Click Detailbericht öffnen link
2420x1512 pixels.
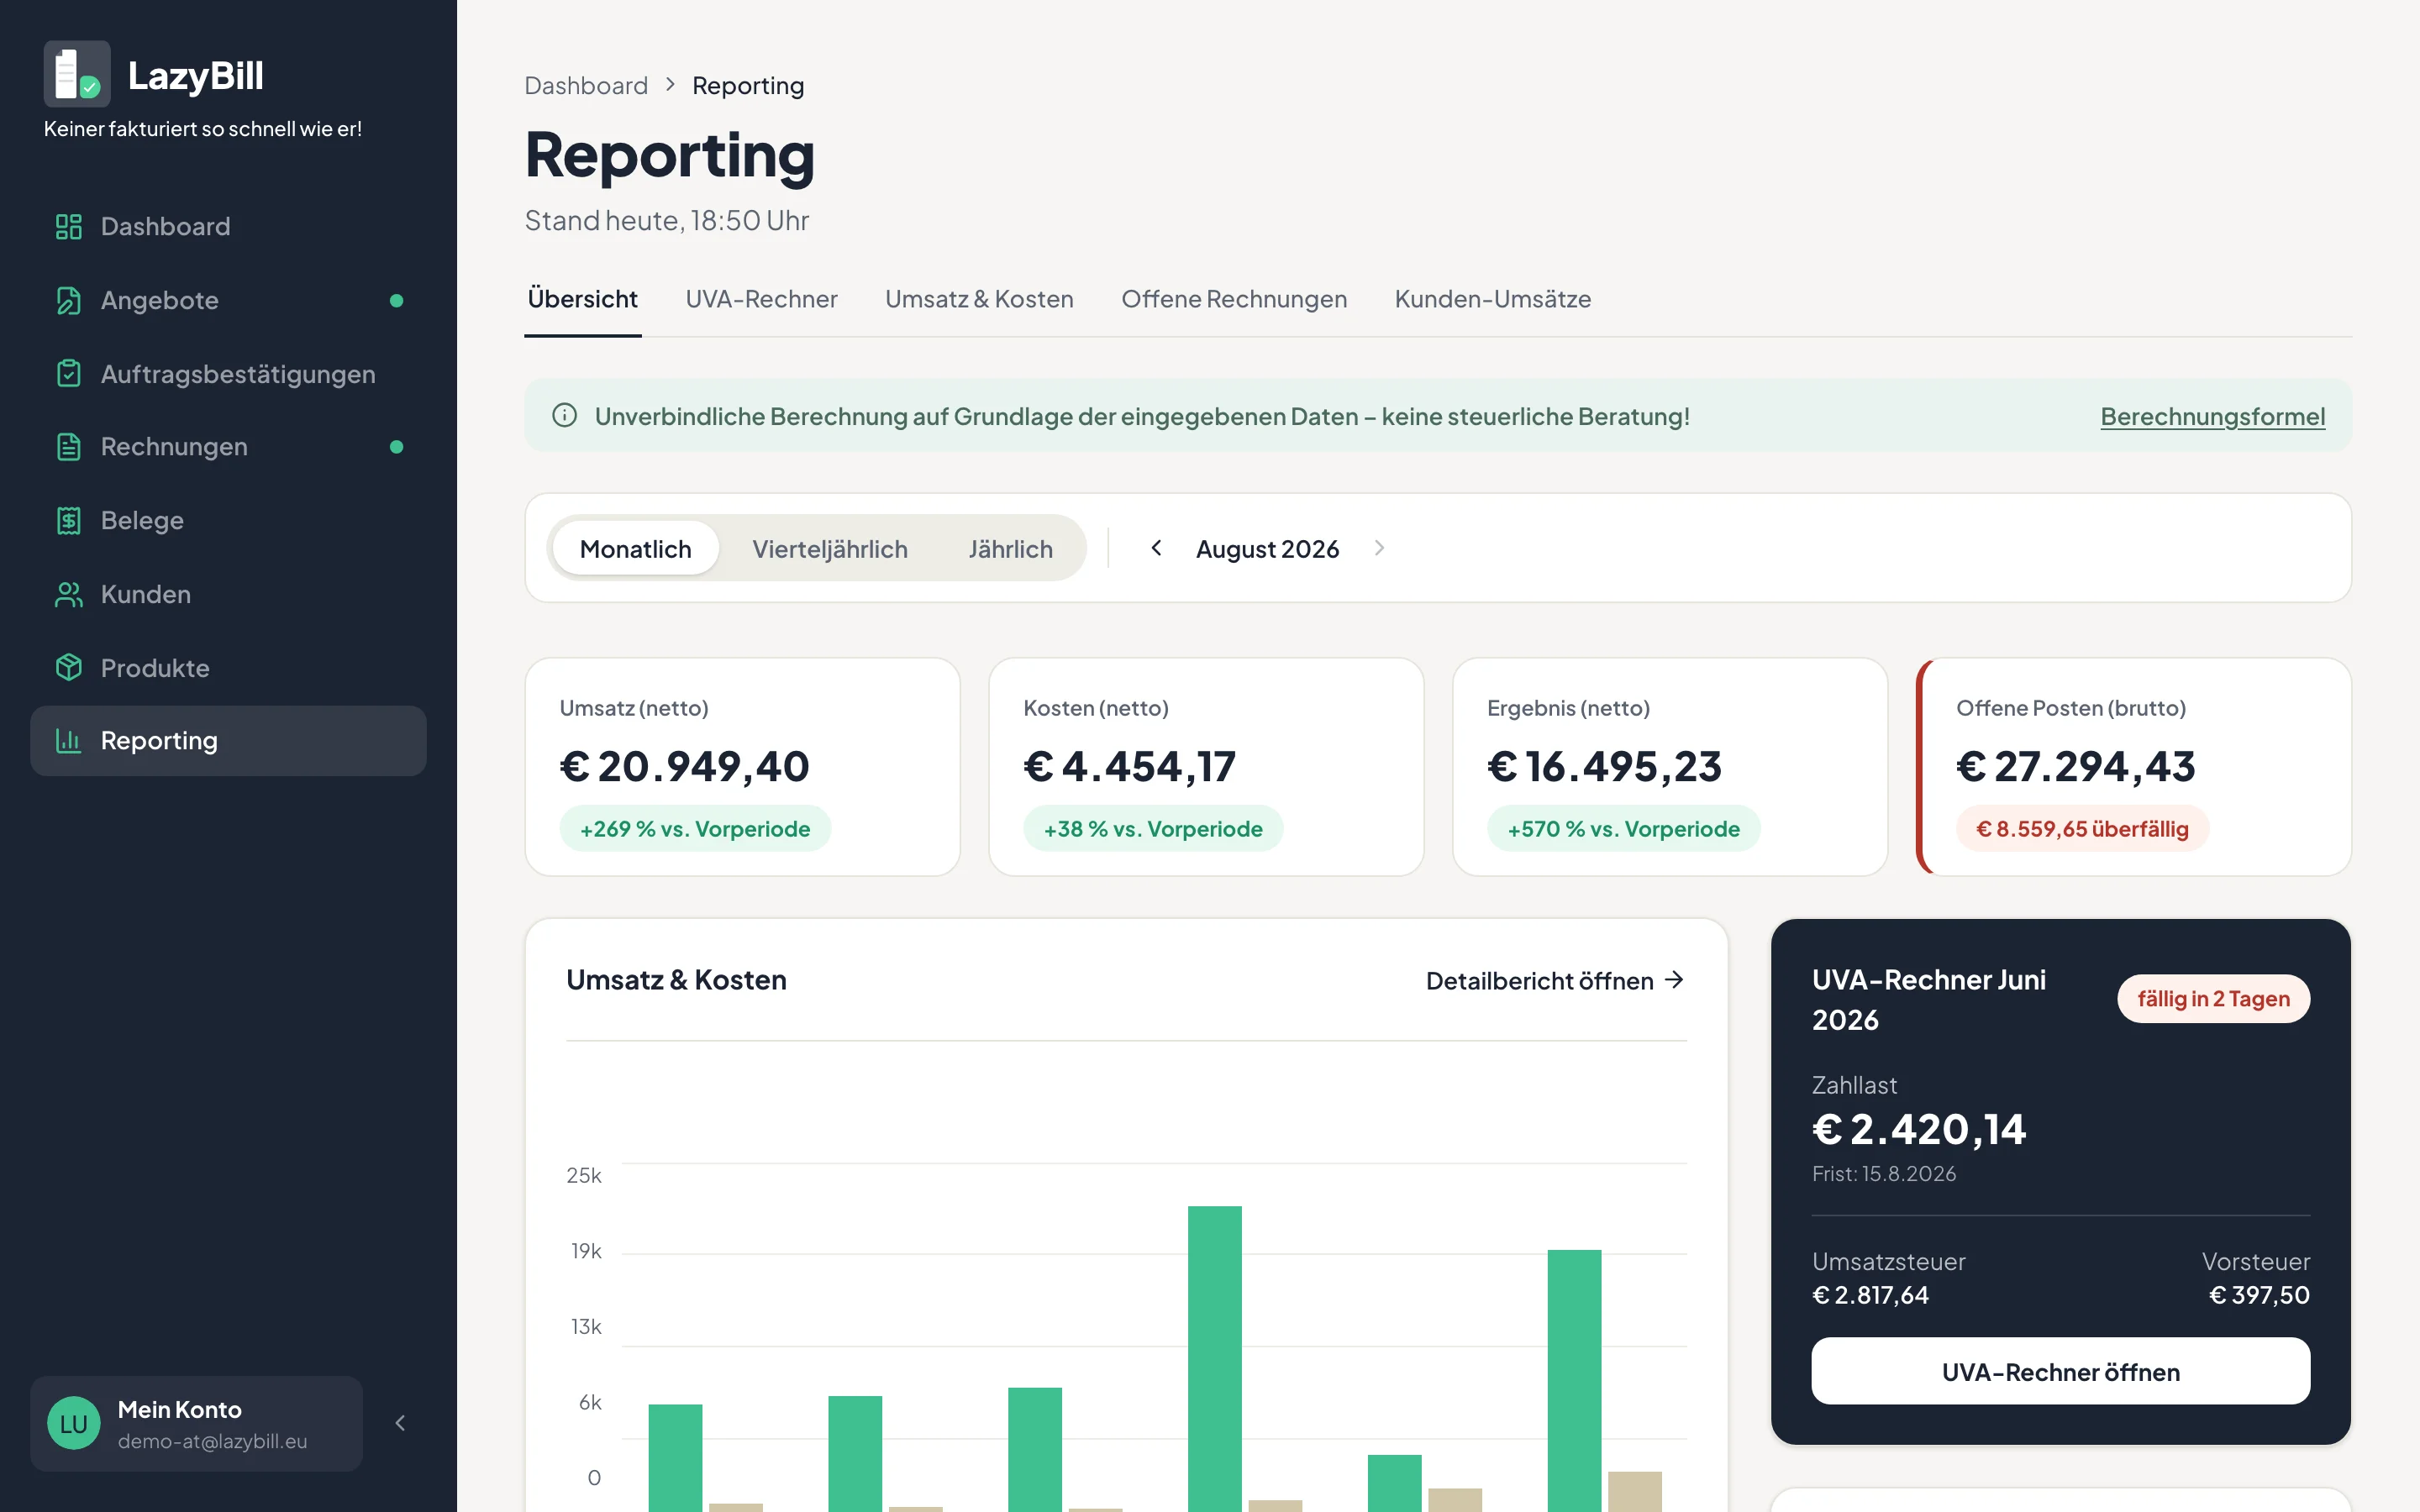(1555, 980)
